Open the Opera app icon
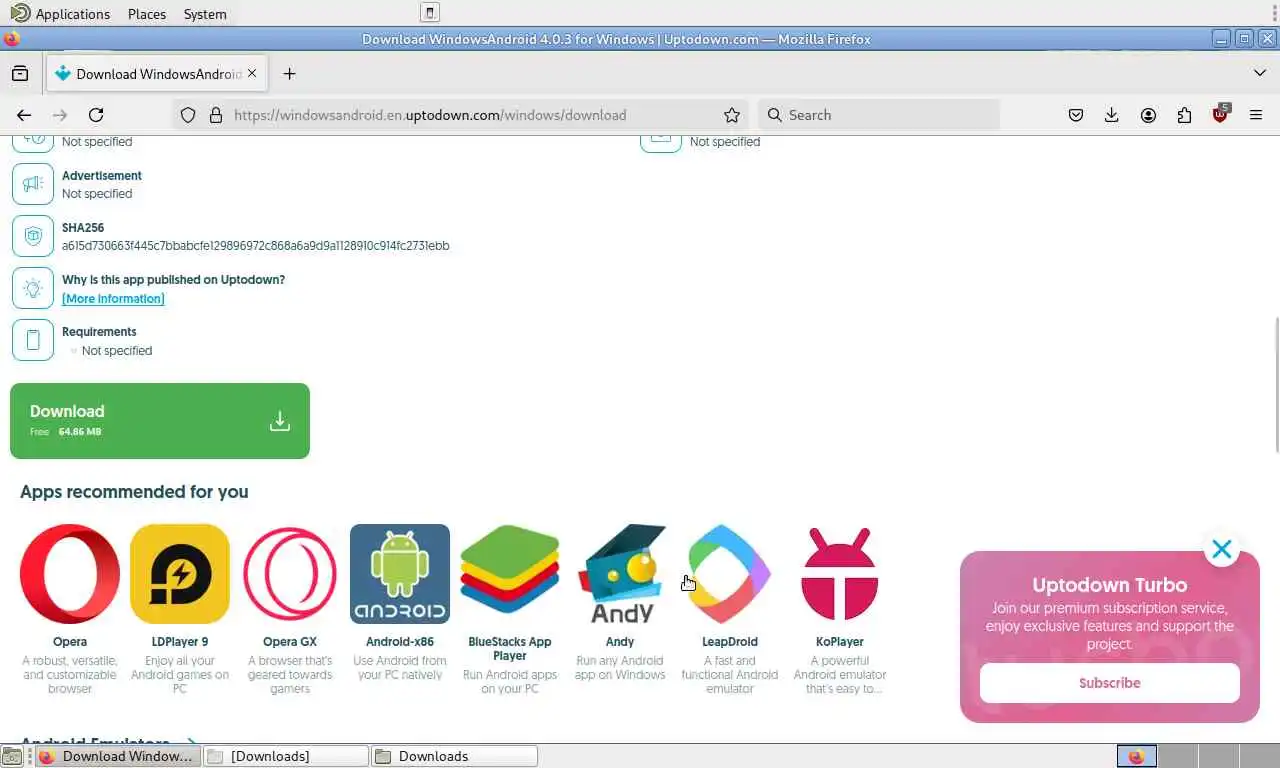 tap(70, 574)
